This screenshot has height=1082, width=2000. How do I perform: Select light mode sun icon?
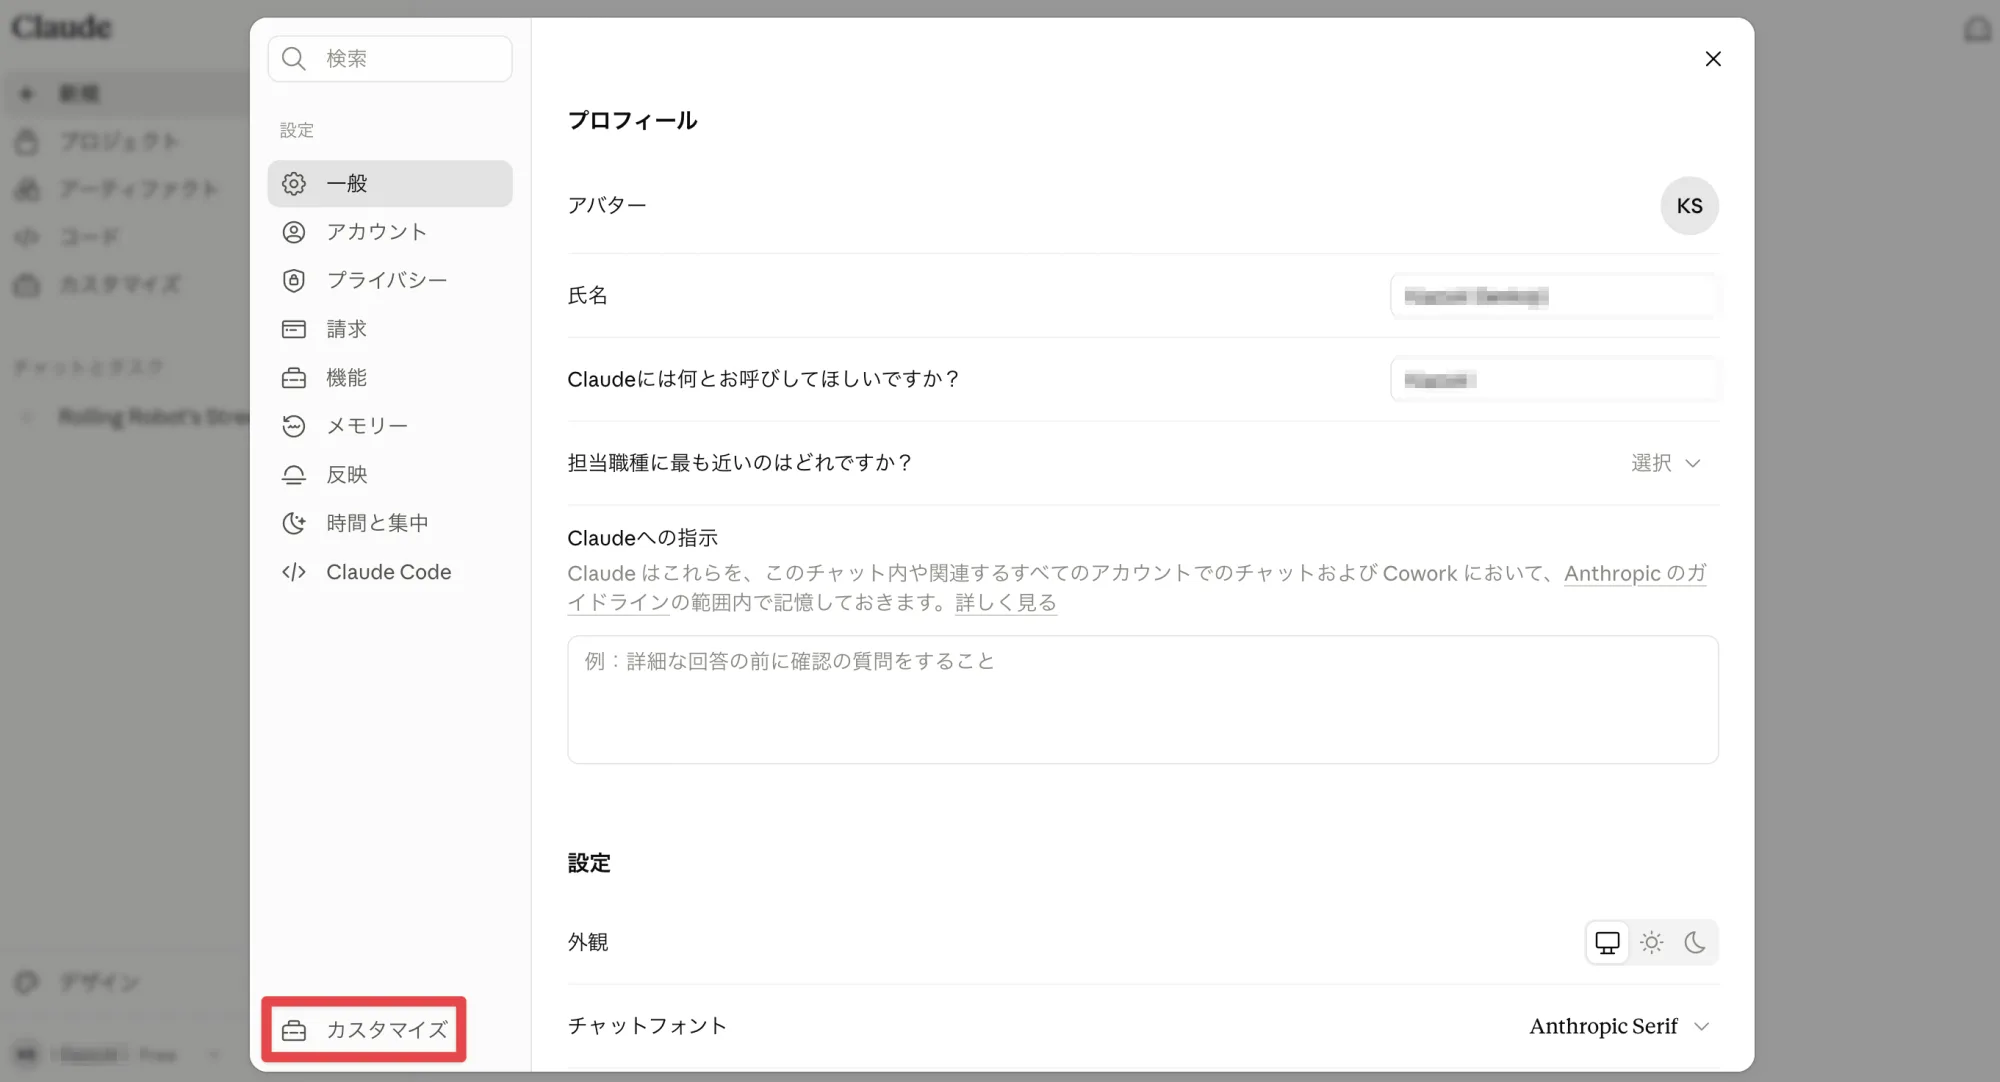pos(1652,942)
